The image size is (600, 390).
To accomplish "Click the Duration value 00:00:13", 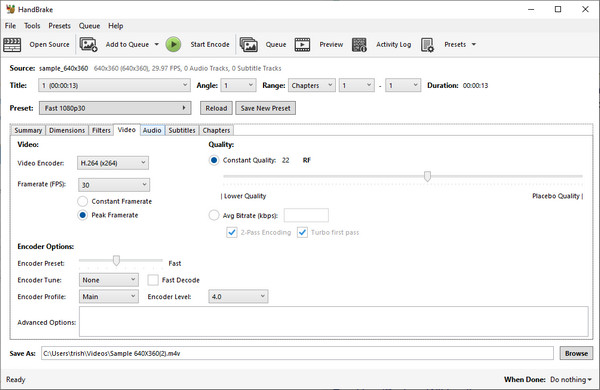I will 475,85.
